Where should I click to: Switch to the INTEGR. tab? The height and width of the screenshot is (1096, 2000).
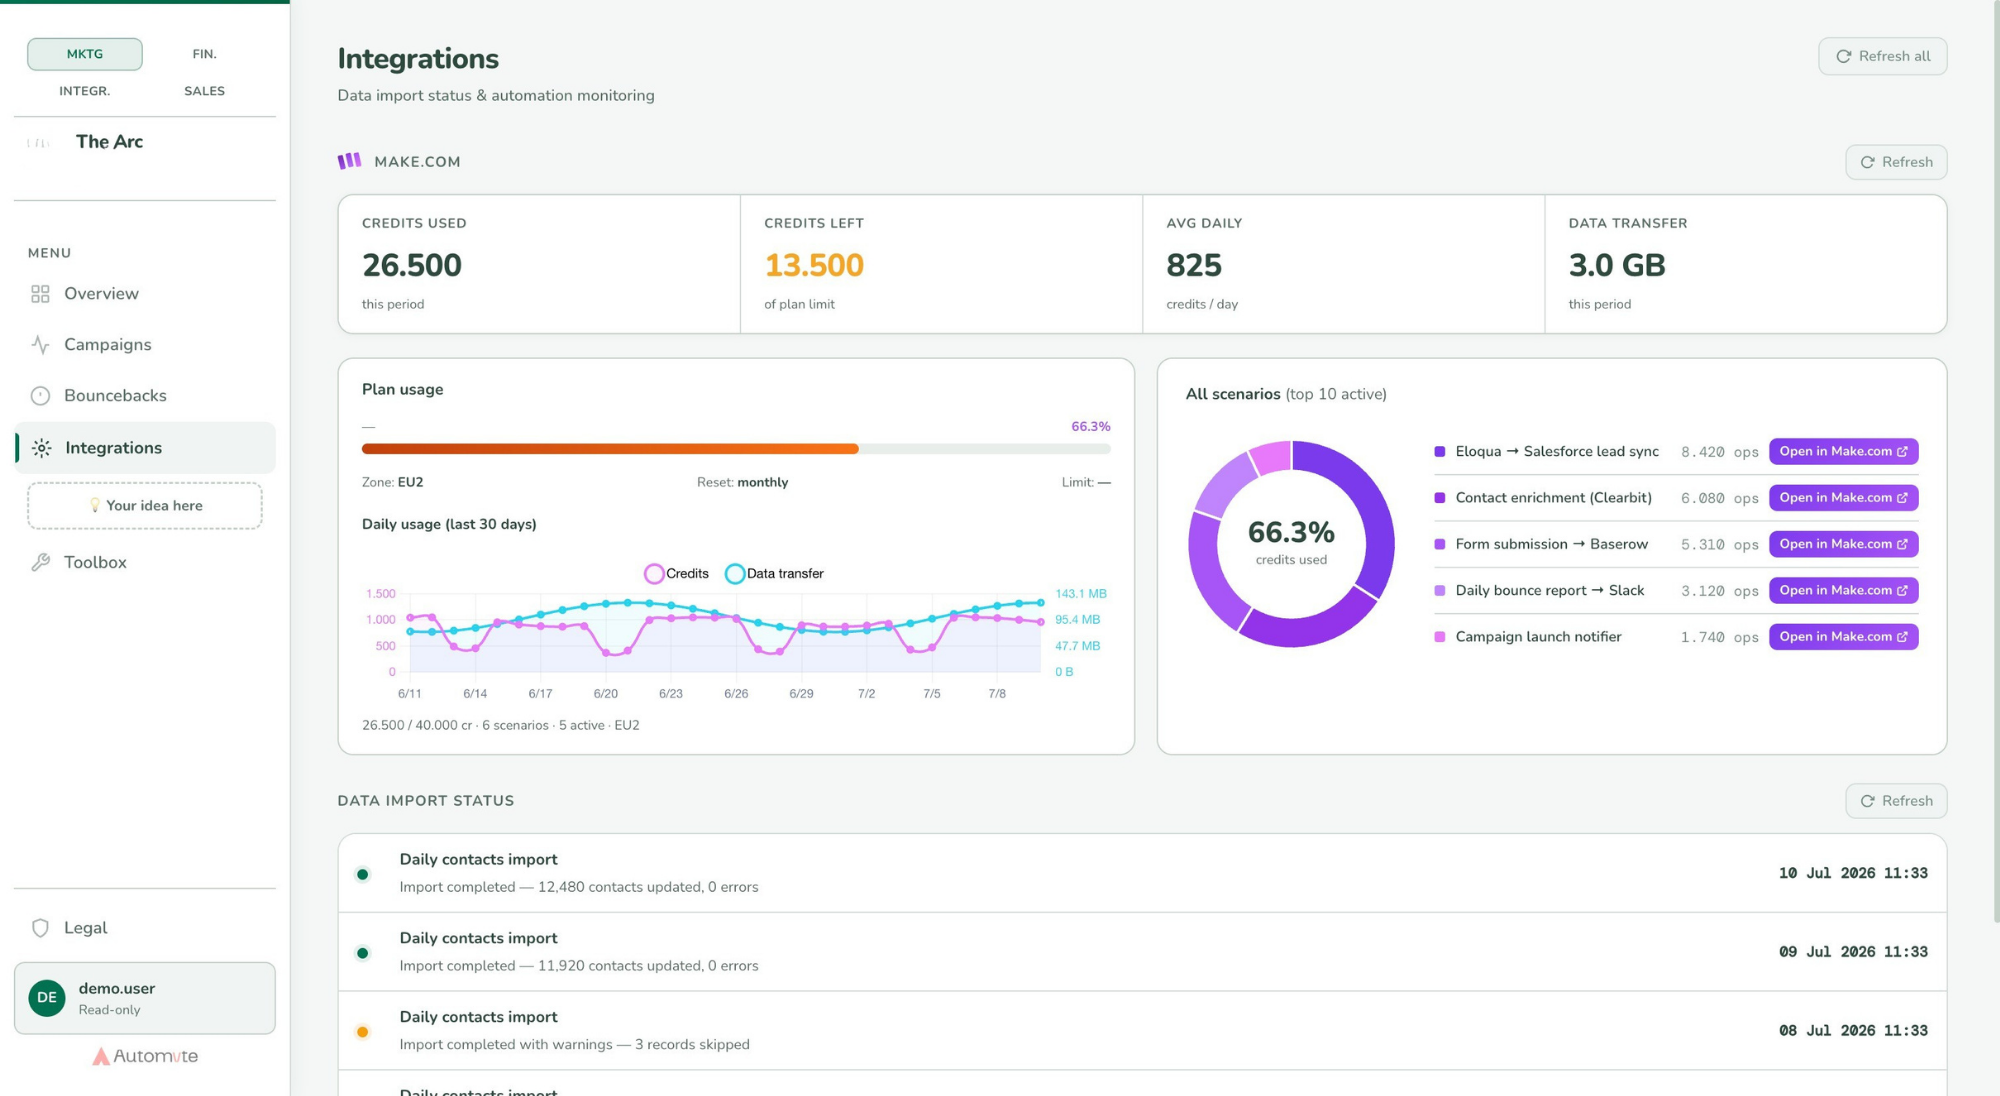point(85,91)
